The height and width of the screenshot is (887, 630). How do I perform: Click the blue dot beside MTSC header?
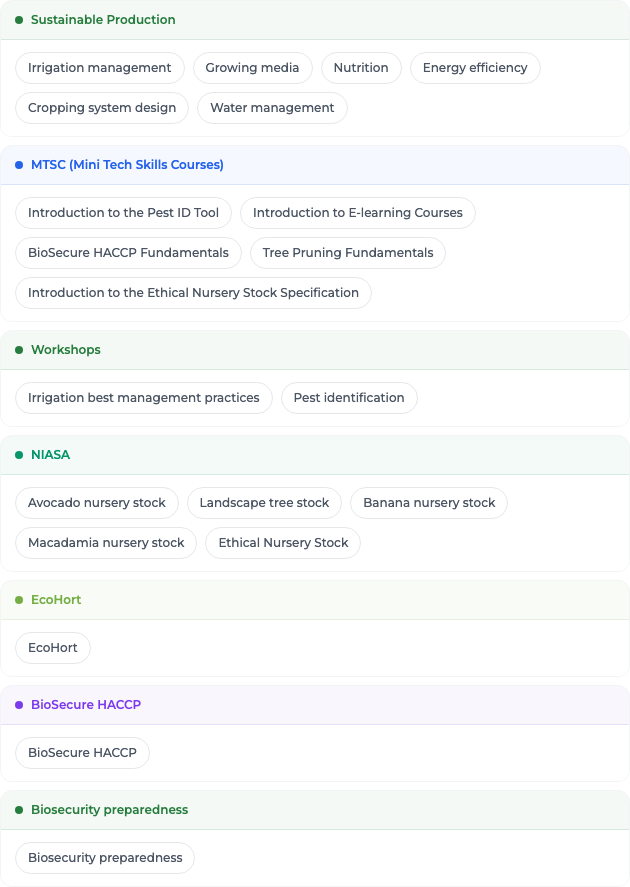tap(19, 165)
